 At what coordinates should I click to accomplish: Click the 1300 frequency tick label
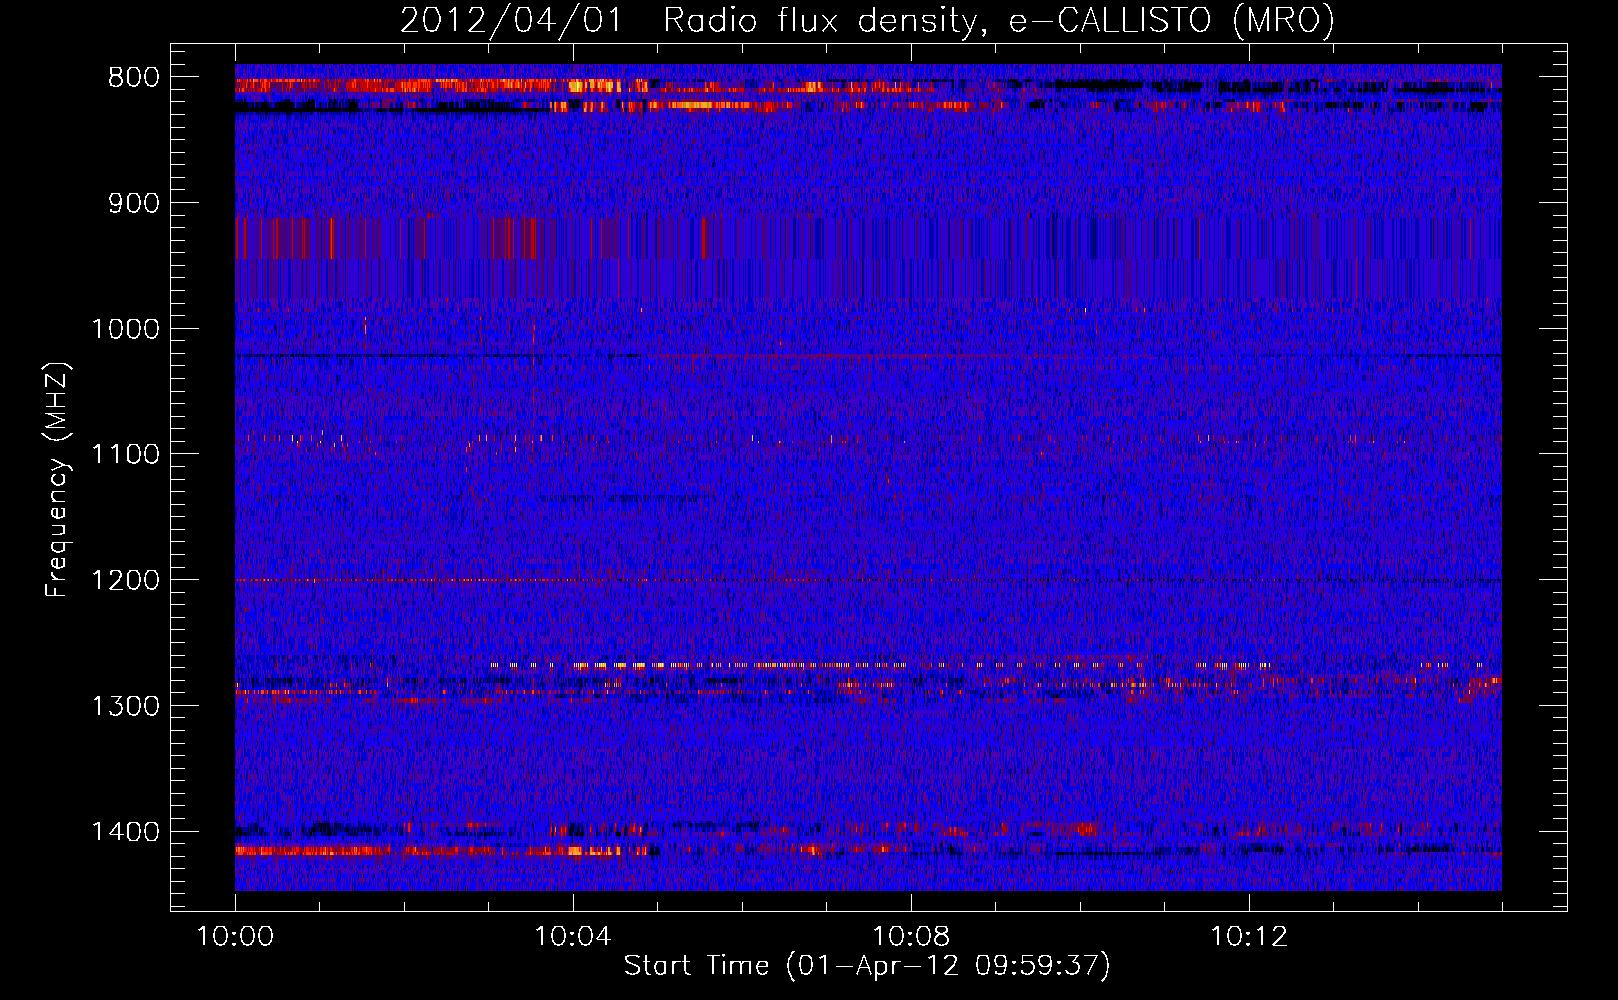[x=125, y=706]
